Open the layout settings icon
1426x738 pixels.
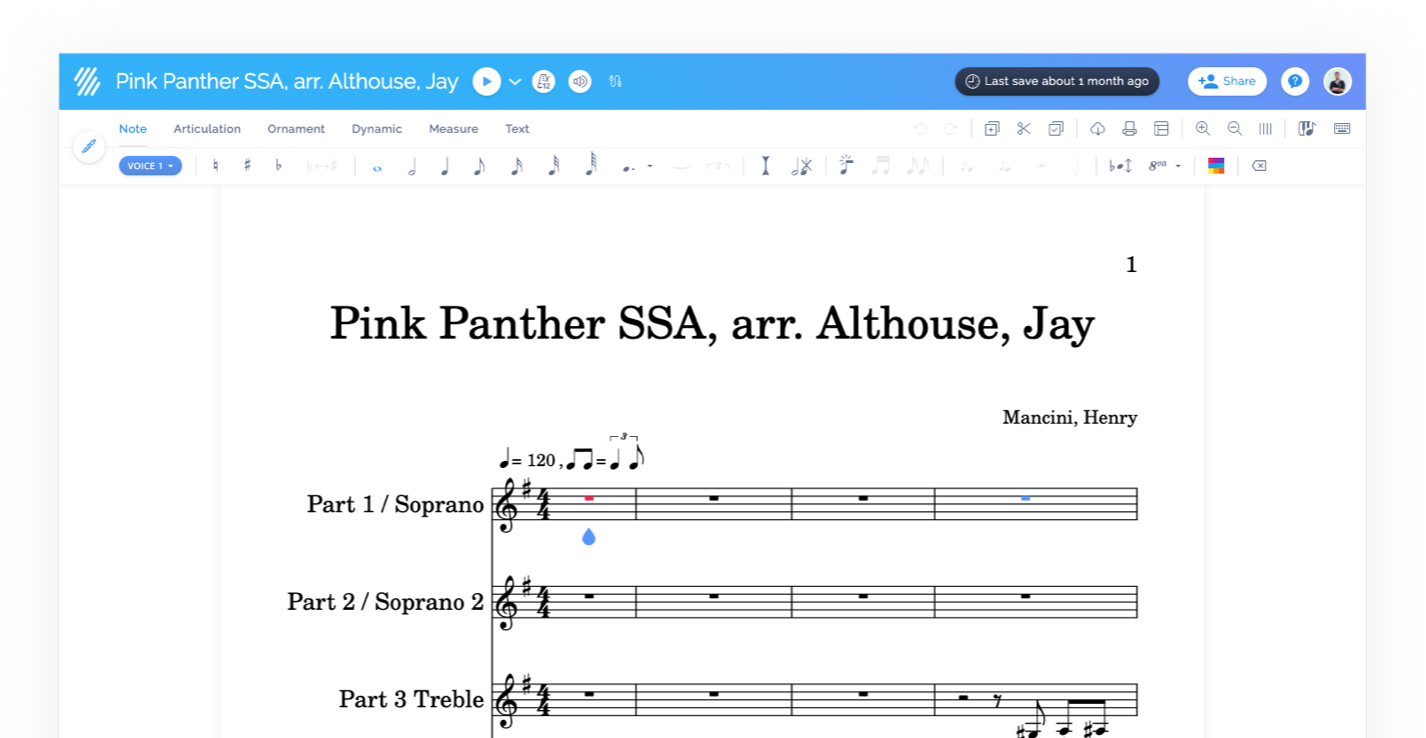pos(1161,128)
